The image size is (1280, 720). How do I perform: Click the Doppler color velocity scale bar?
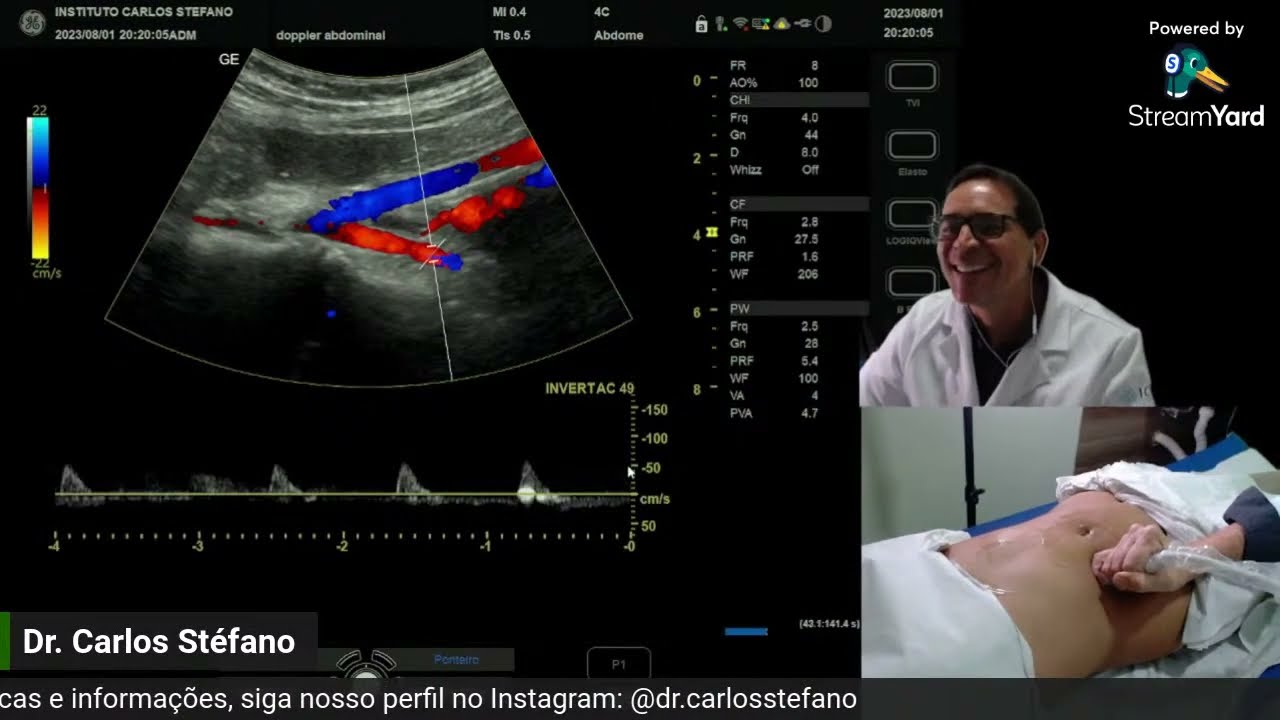click(x=38, y=188)
